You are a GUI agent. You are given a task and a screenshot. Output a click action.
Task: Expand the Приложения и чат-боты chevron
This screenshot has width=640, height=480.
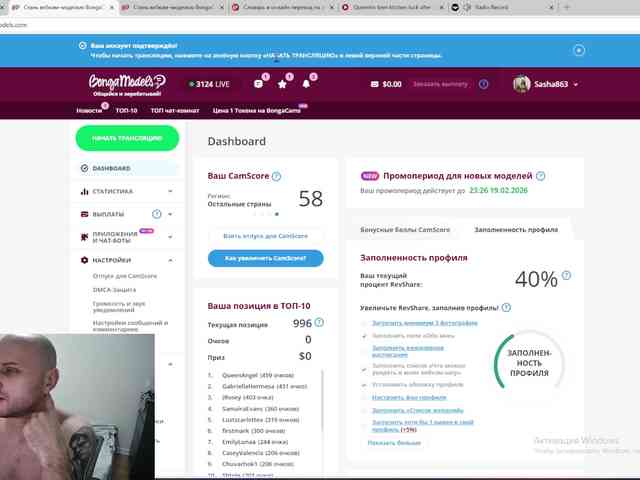[x=170, y=237]
